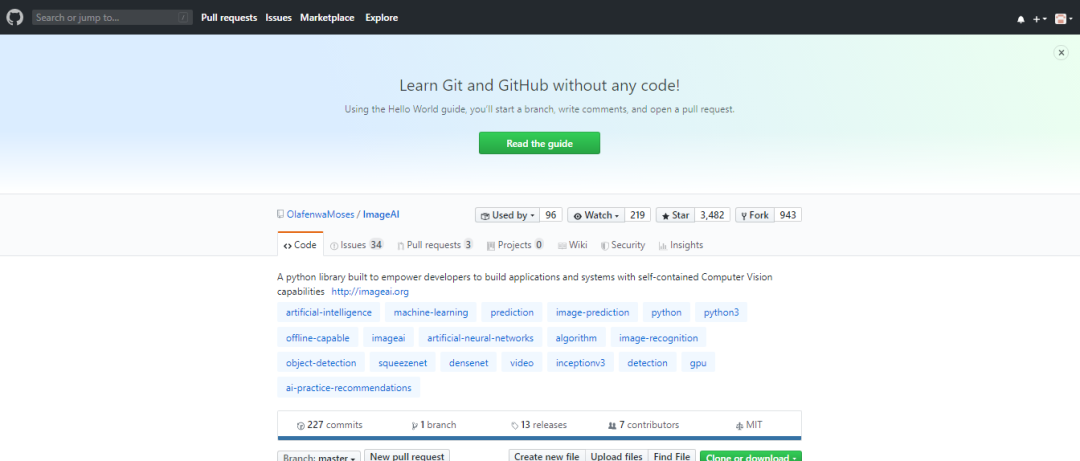The height and width of the screenshot is (461, 1080).
Task: Open the GitHub Octocat home logo
Action: 15,18
